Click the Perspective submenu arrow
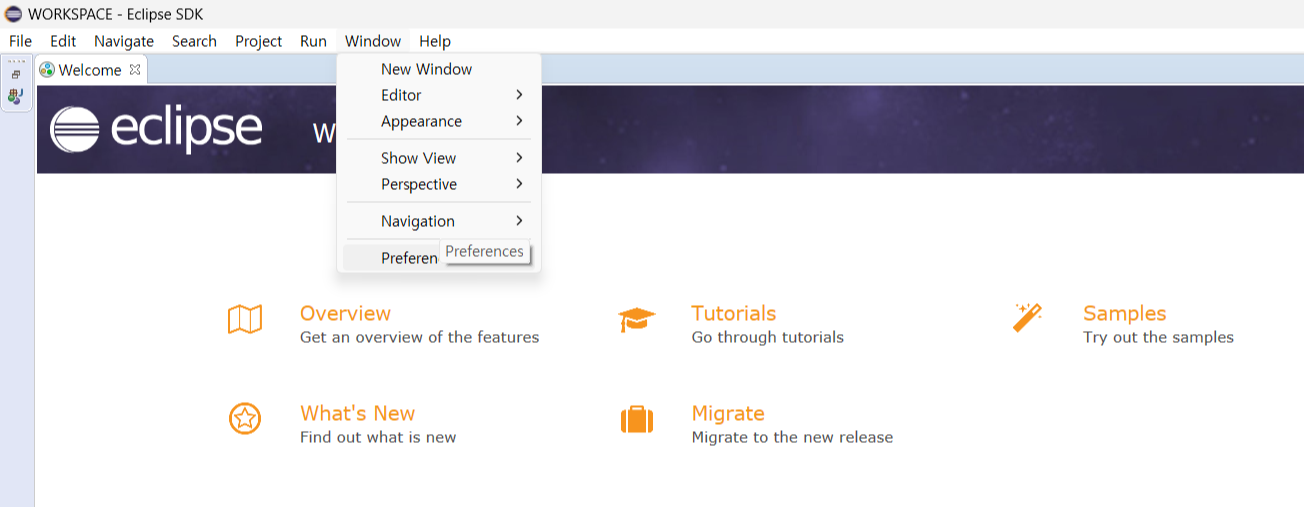This screenshot has width=1304, height=507. coord(519,184)
